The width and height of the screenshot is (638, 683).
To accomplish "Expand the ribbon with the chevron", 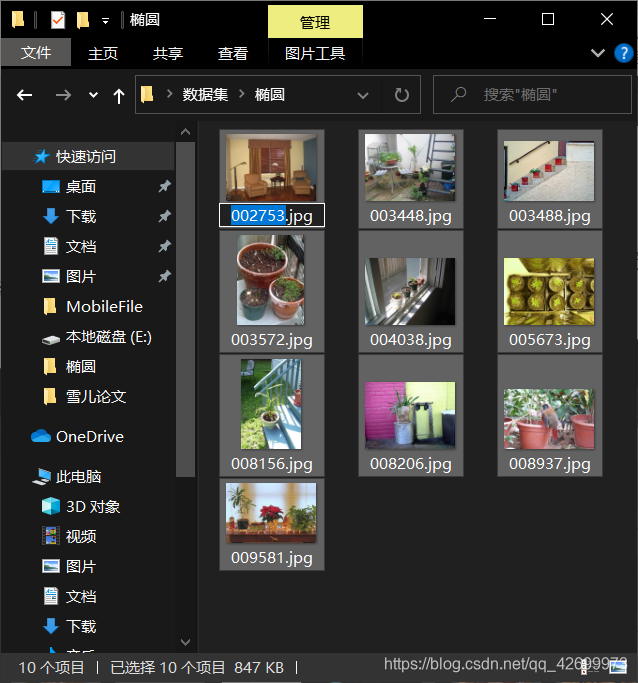I will tap(597, 53).
